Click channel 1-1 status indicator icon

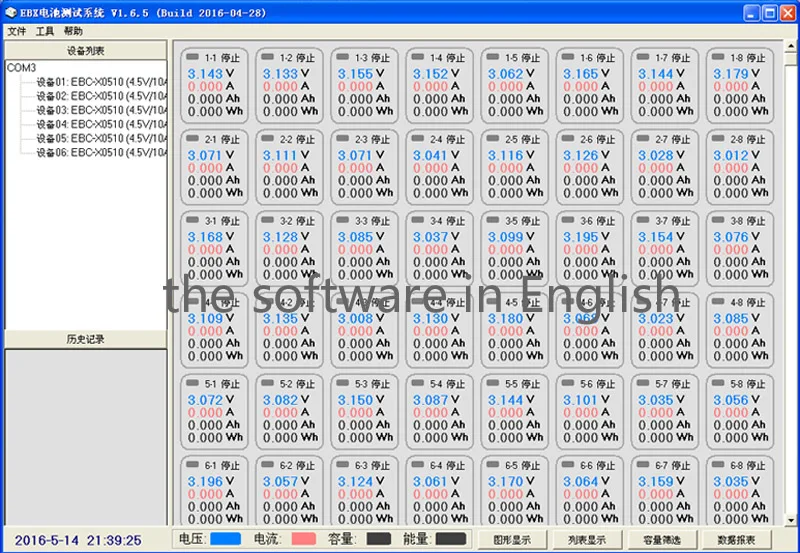coord(192,57)
